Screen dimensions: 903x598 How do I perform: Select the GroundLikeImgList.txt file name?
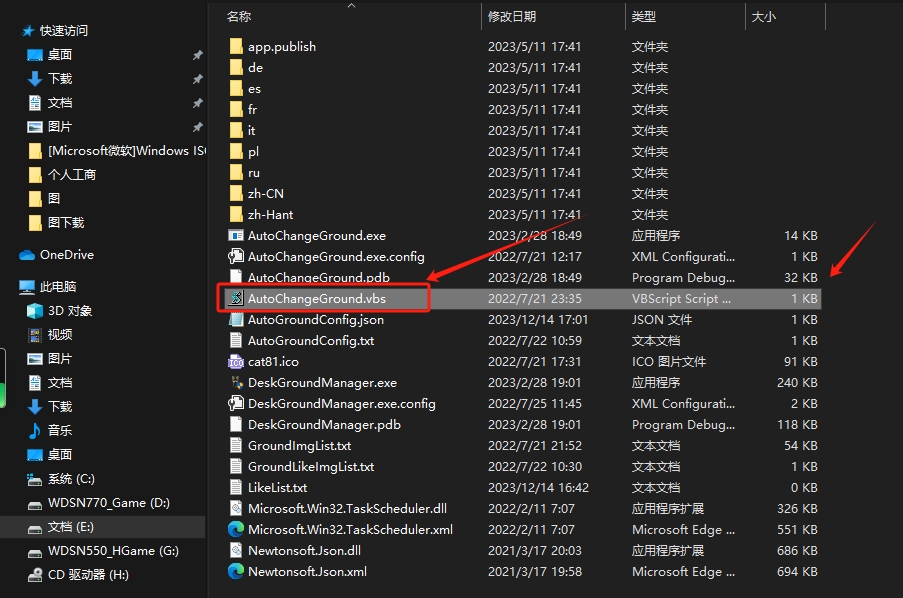(x=311, y=466)
